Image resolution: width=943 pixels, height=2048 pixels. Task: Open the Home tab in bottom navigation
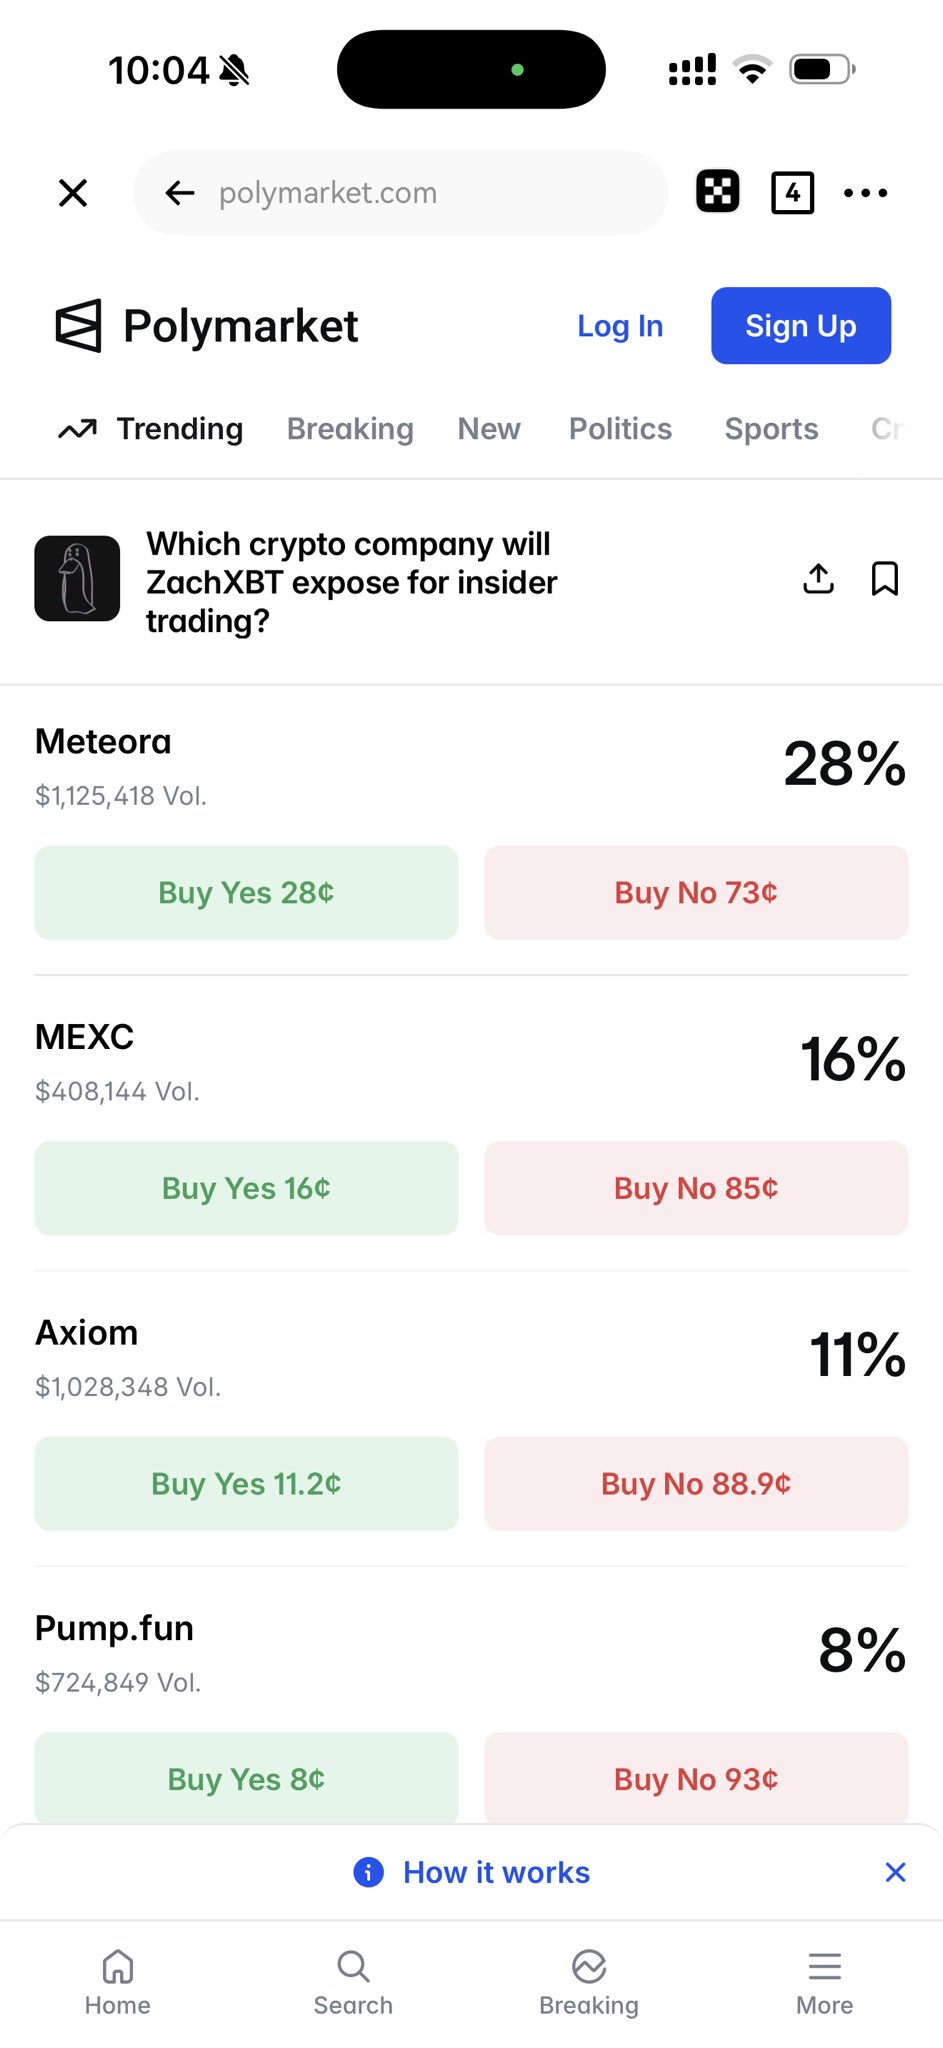click(x=118, y=1982)
